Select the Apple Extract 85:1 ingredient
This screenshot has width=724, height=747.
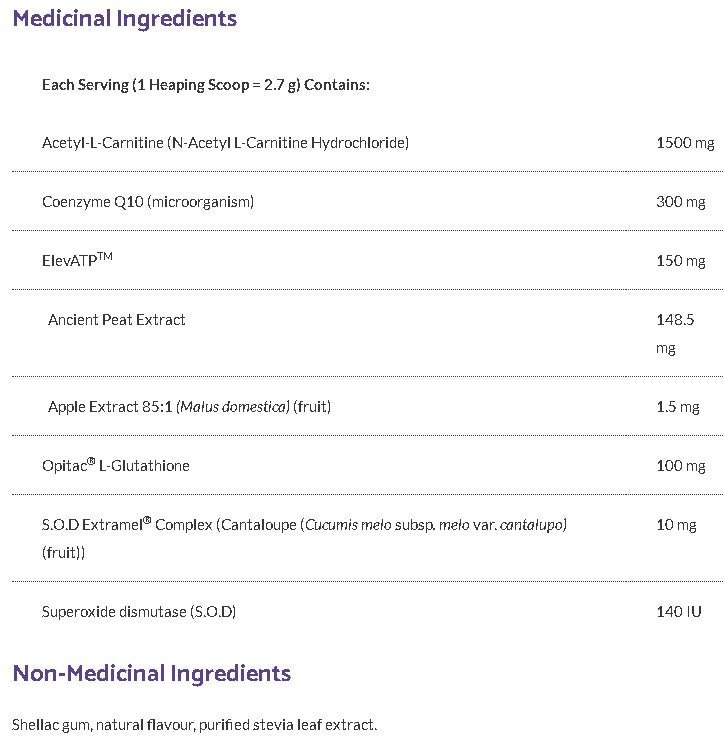click(x=189, y=407)
